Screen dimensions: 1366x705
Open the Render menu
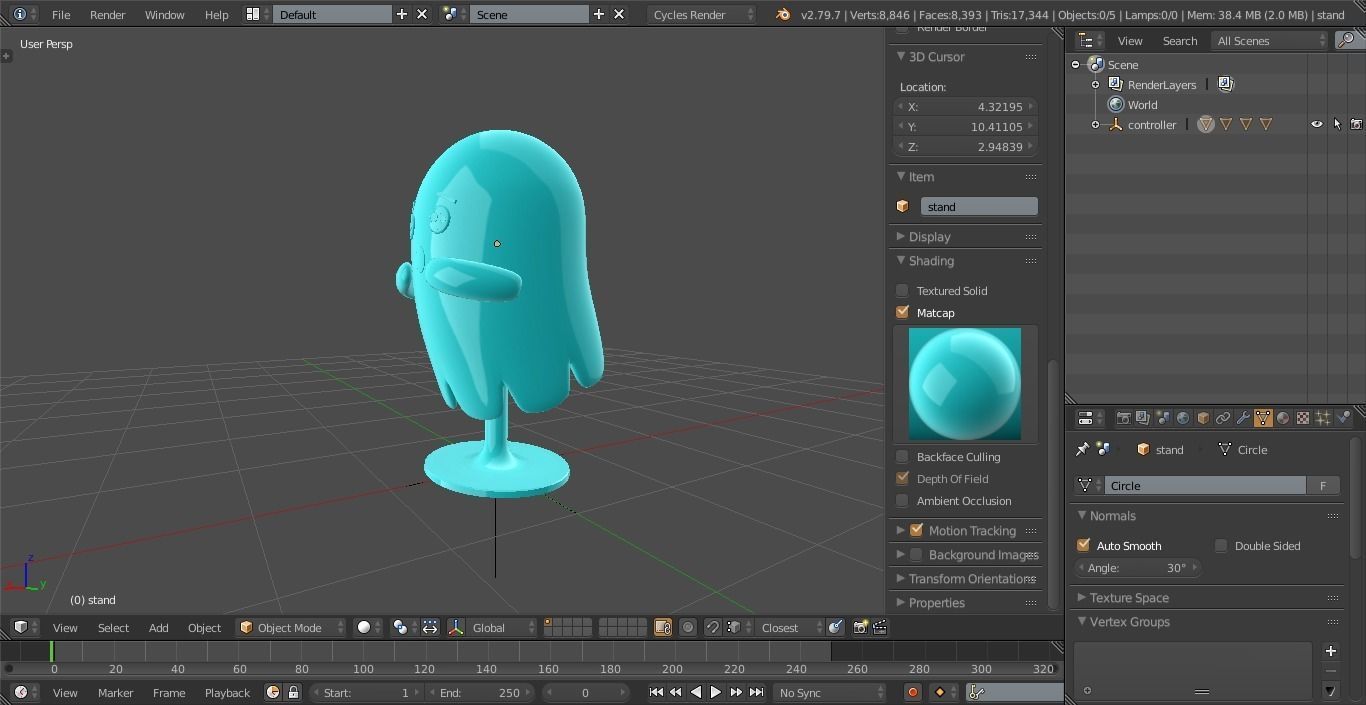(108, 14)
